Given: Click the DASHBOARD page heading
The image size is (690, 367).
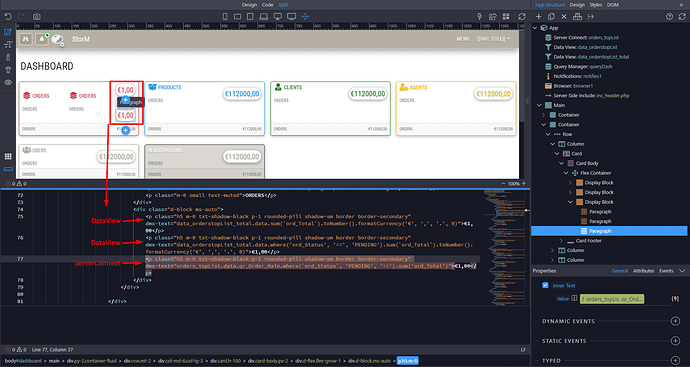Looking at the screenshot, I should coord(47,66).
